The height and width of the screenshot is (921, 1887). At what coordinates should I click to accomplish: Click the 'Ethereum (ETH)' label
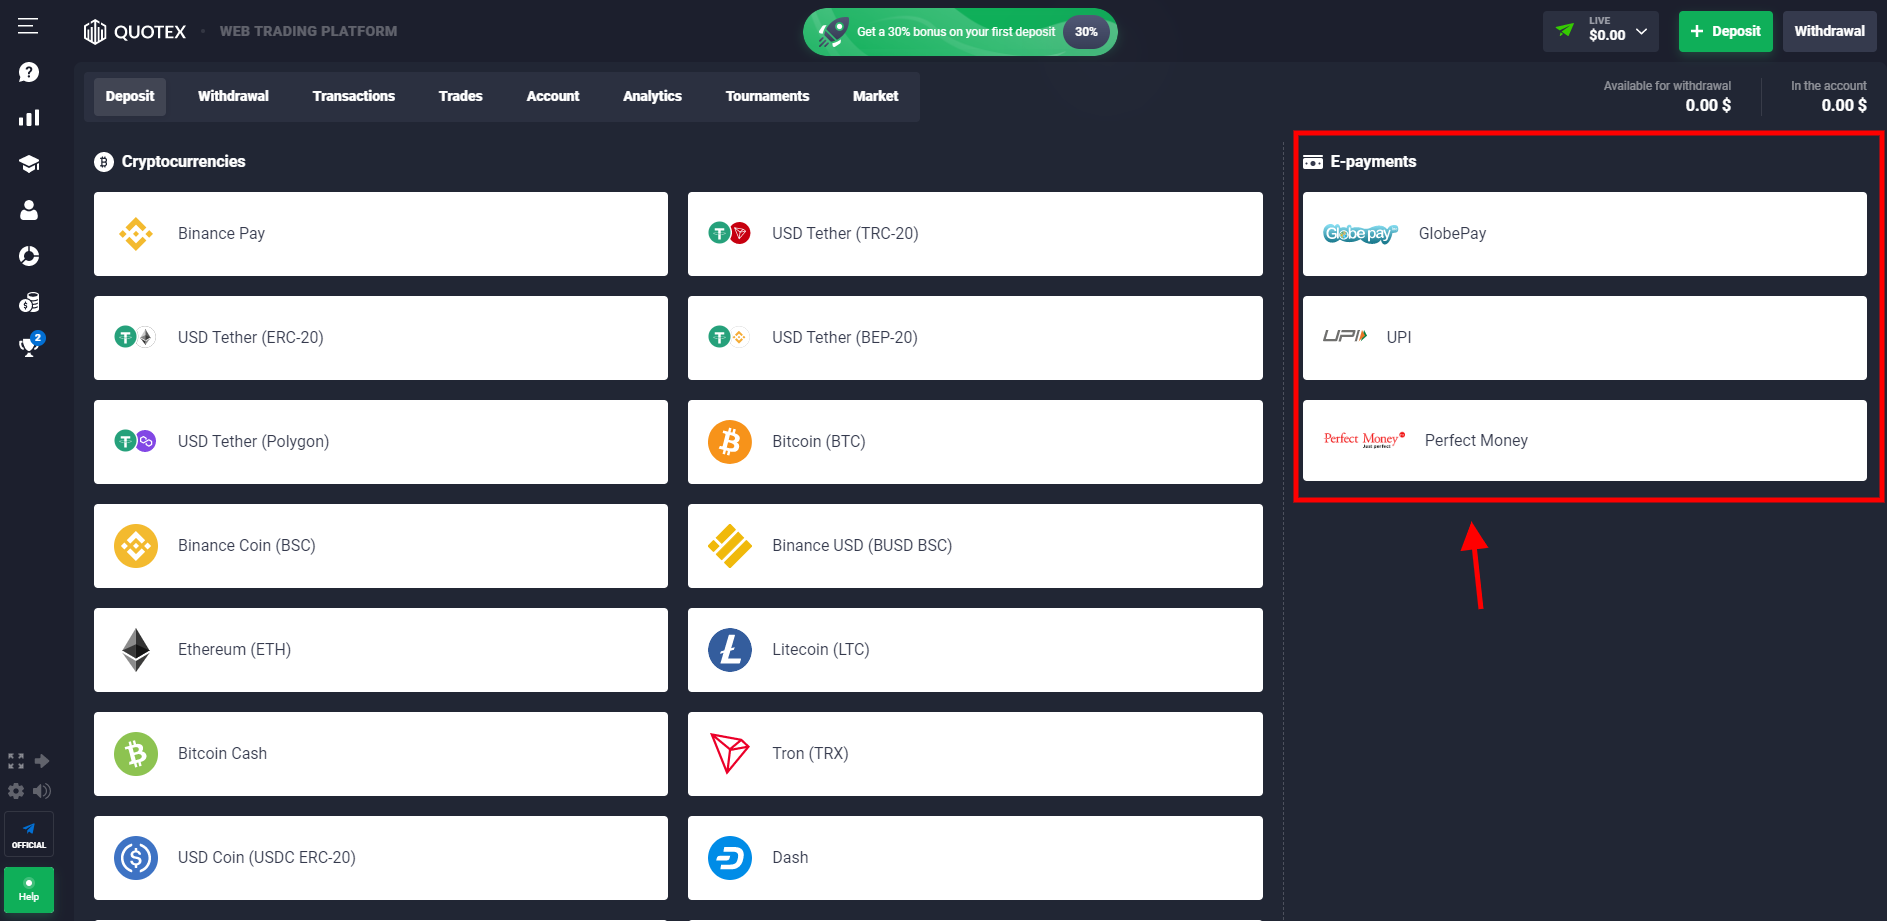[x=234, y=649]
